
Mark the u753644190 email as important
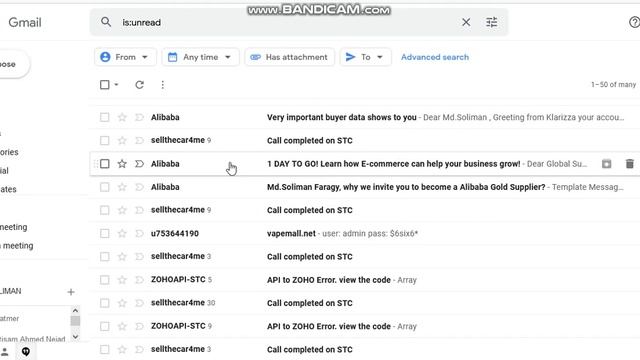(x=139, y=233)
